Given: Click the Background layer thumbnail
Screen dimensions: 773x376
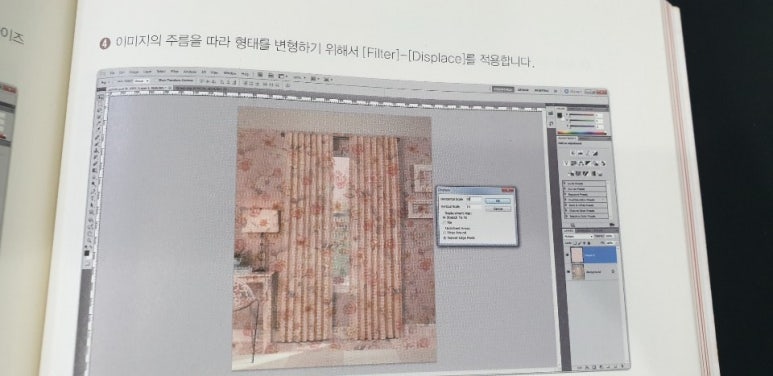Looking at the screenshot, I should pyautogui.click(x=578, y=272).
